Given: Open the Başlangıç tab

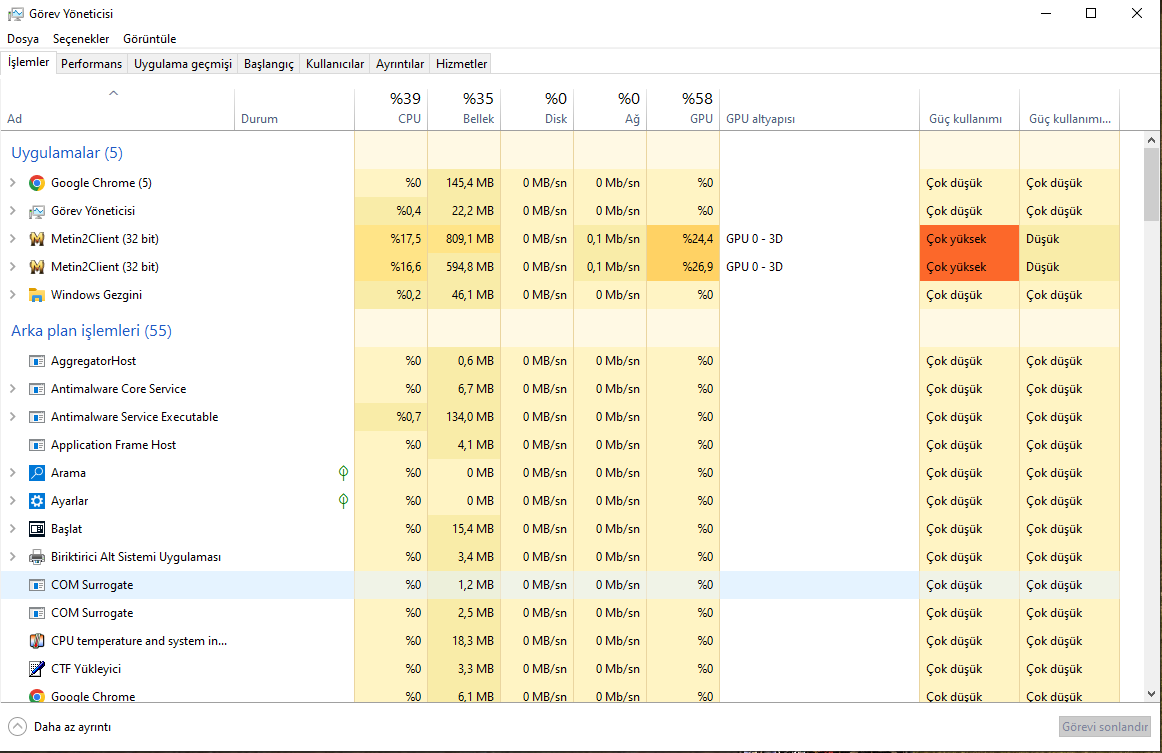Looking at the screenshot, I should [x=269, y=64].
